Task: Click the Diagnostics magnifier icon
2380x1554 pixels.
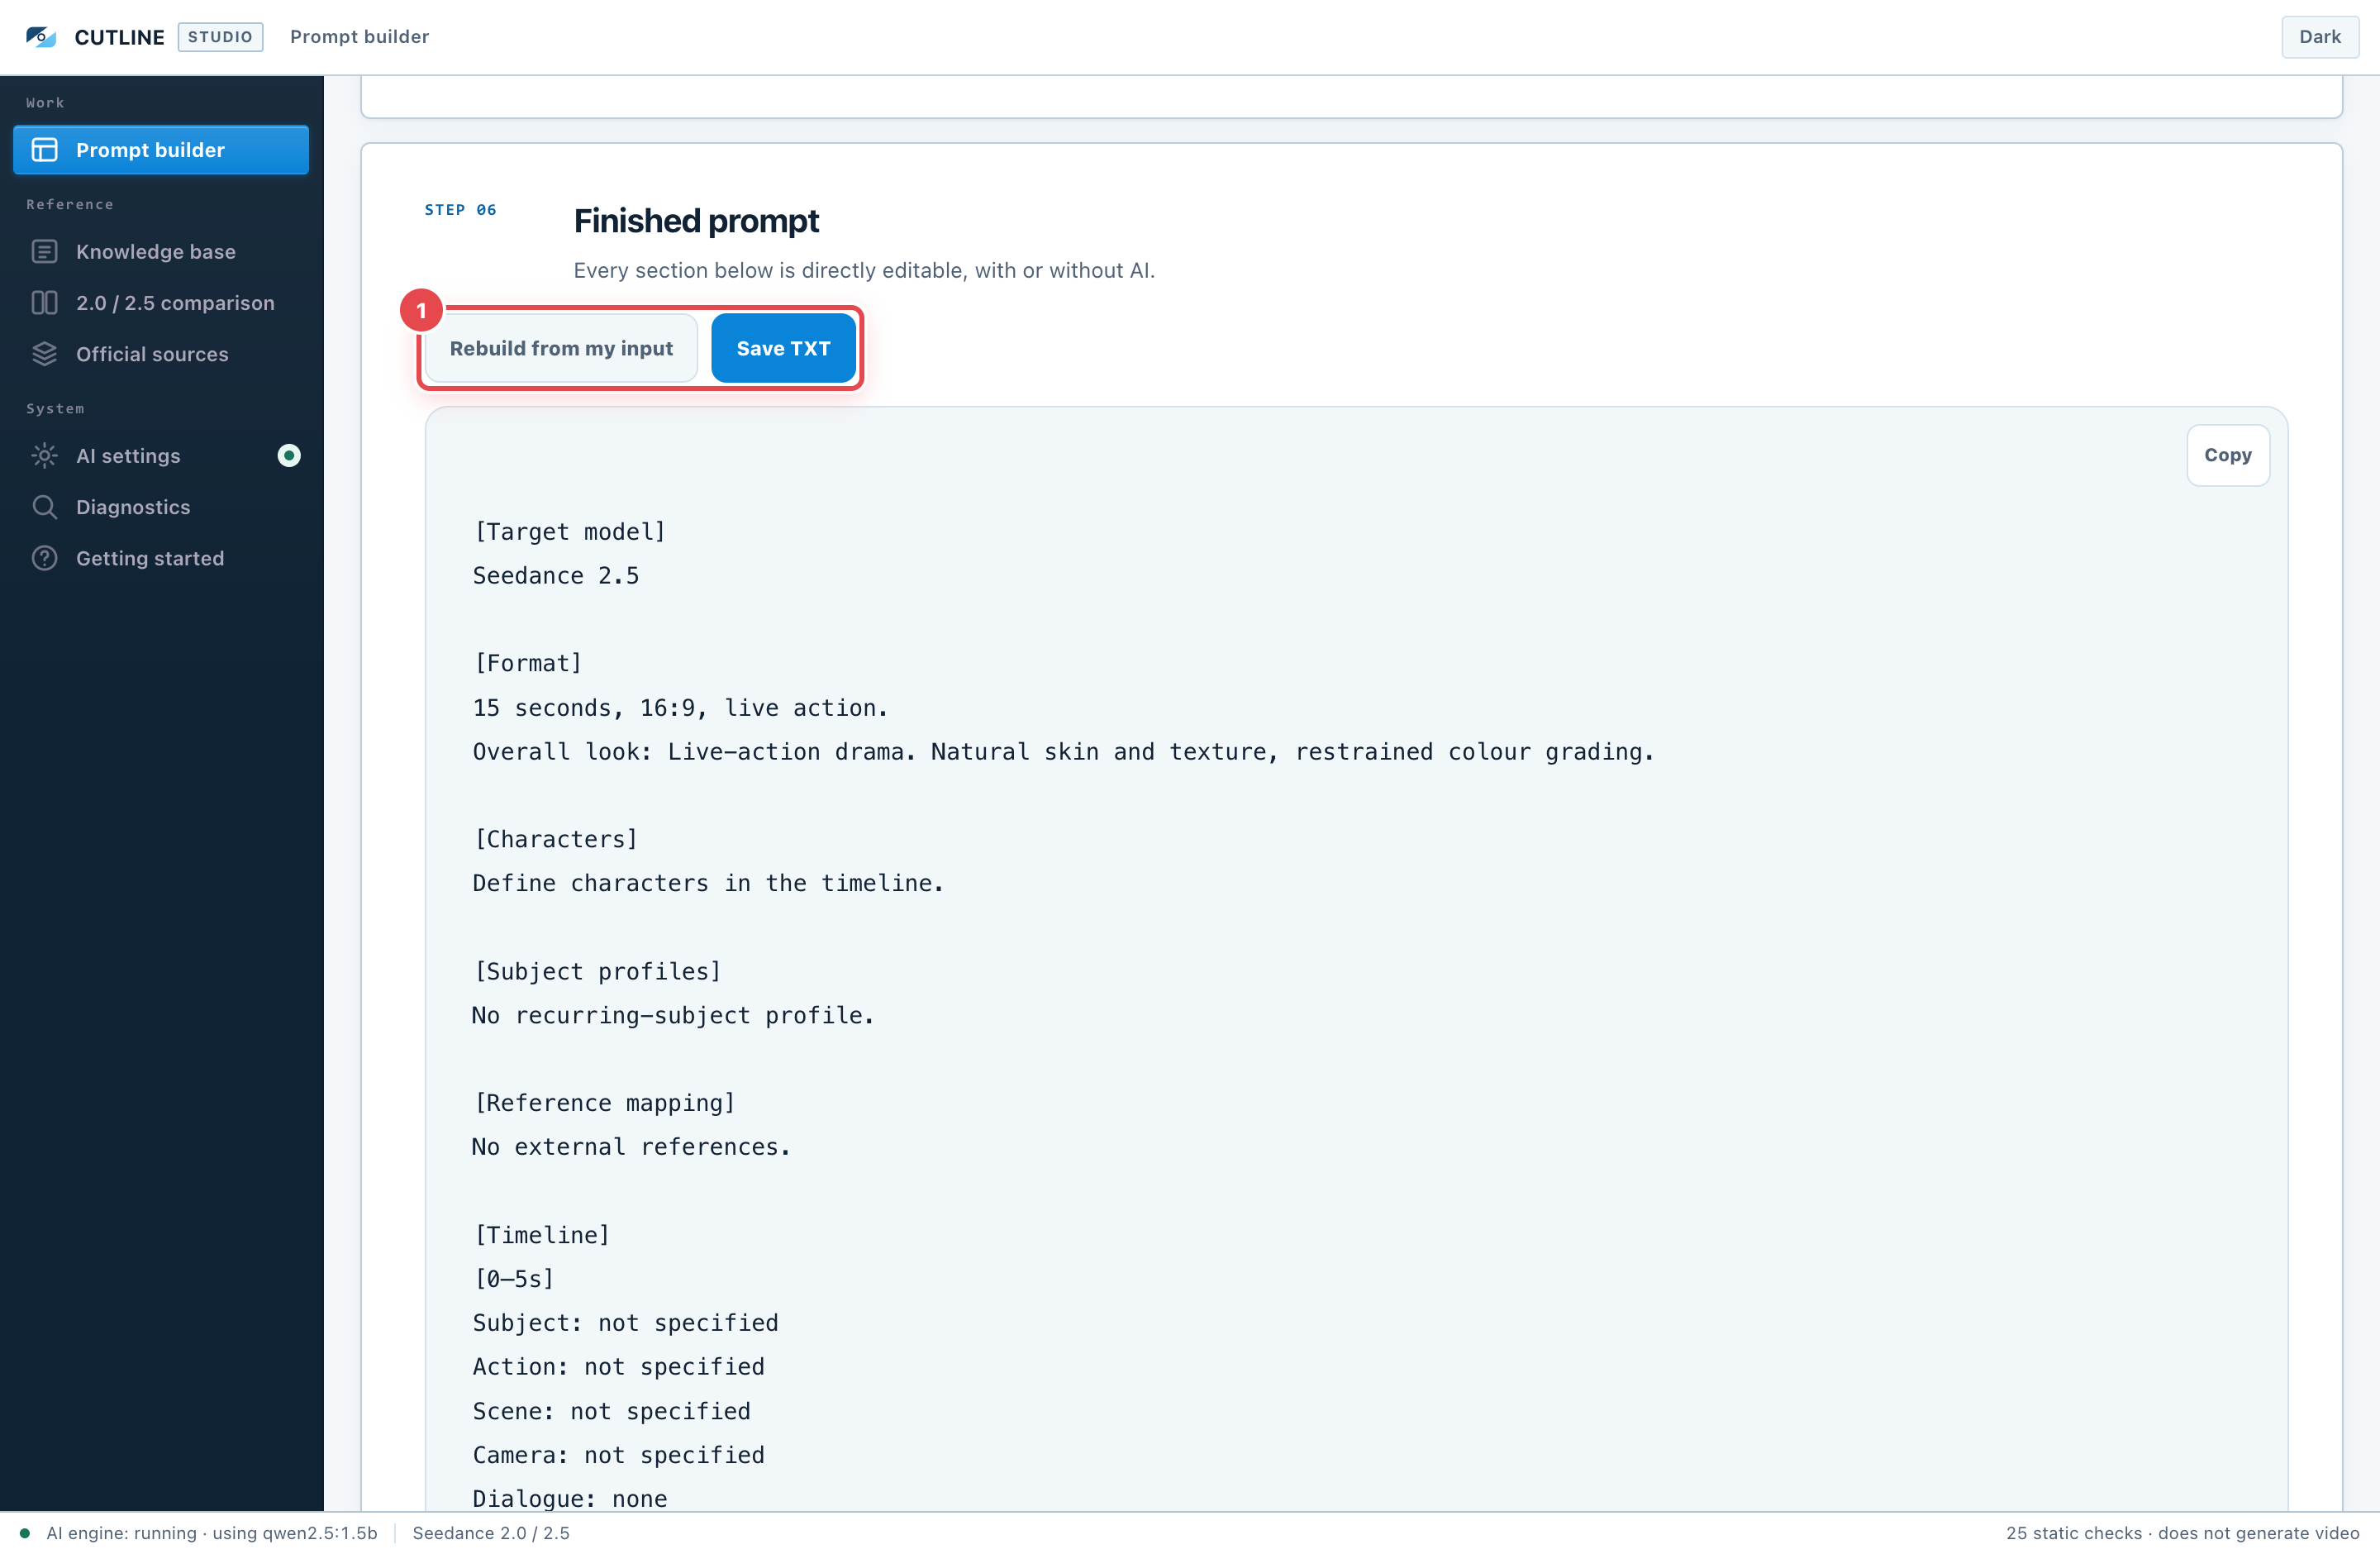Action: pyautogui.click(x=44, y=507)
